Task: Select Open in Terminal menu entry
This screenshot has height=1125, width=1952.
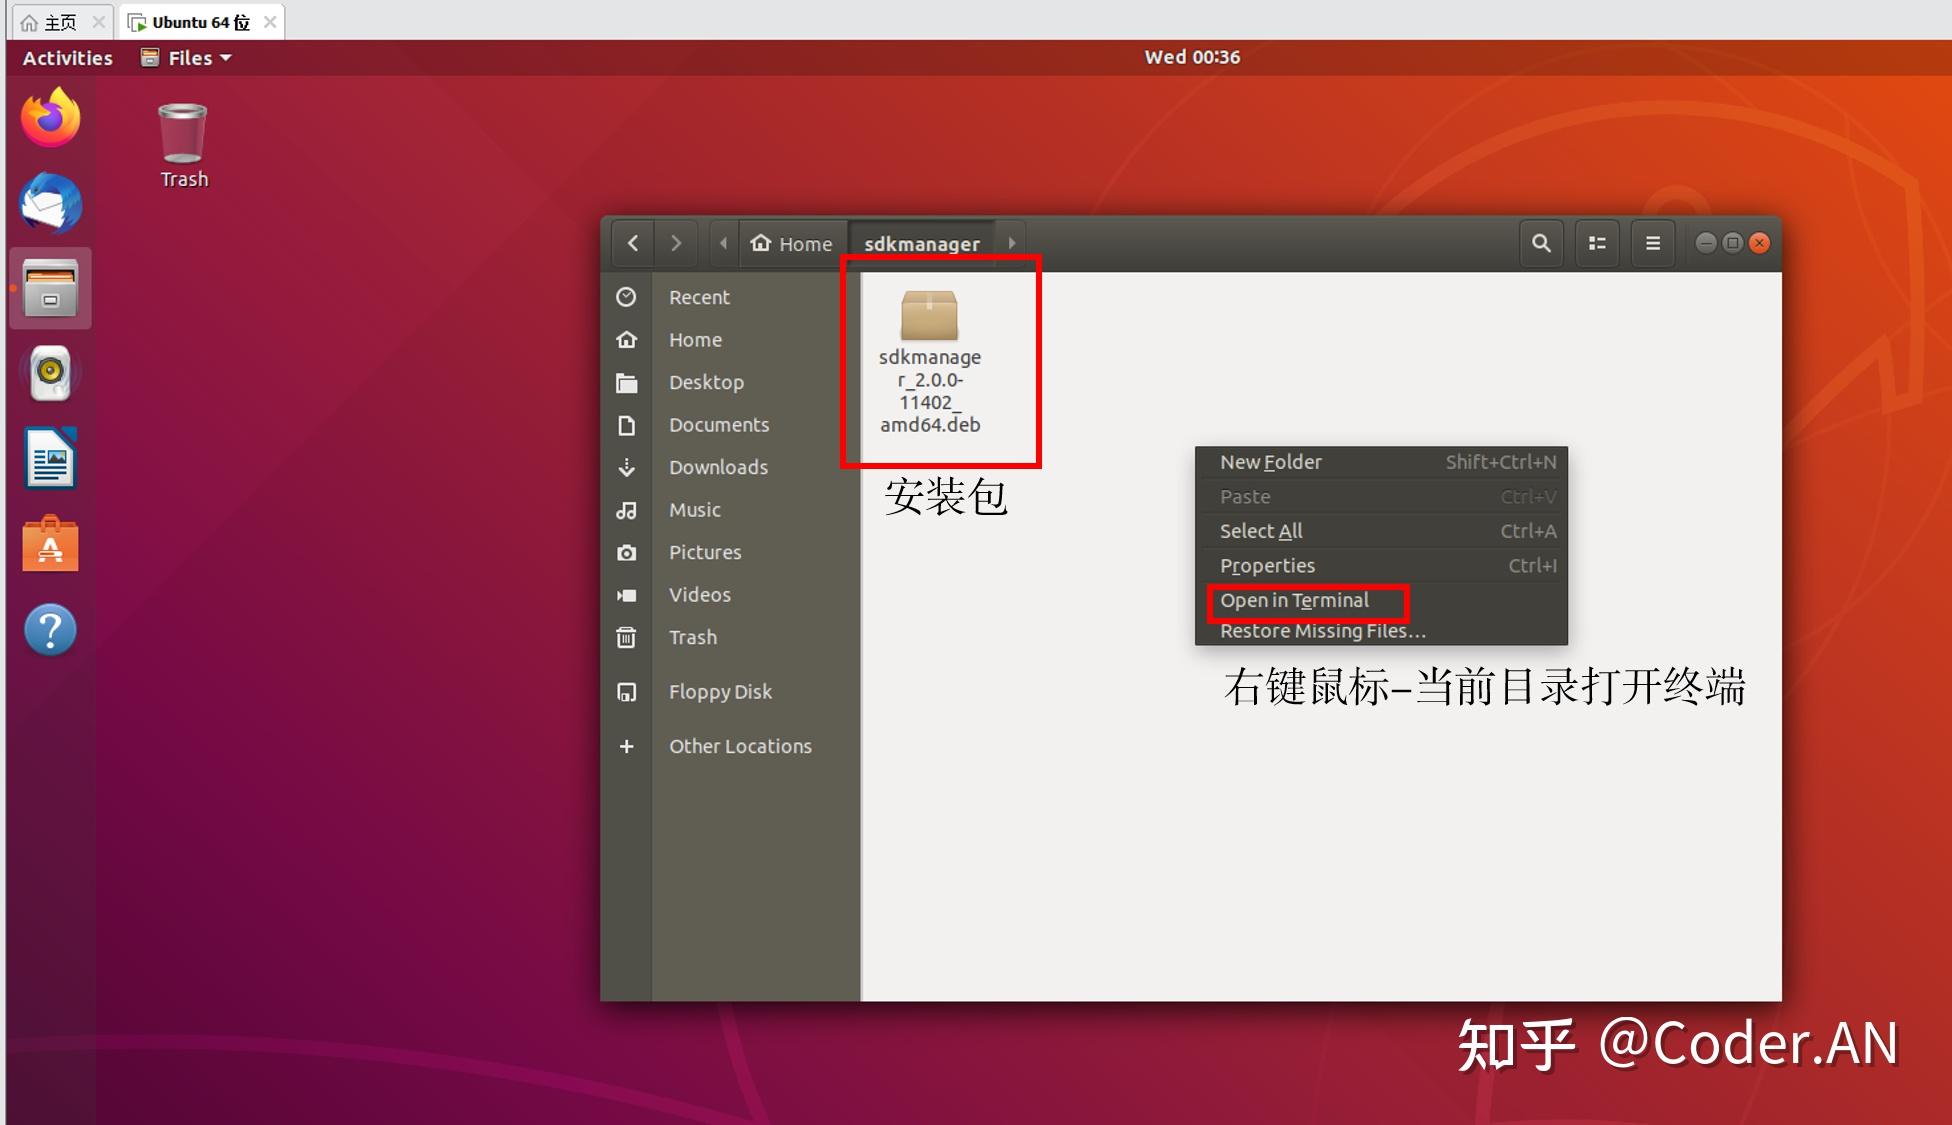Action: click(x=1381, y=600)
